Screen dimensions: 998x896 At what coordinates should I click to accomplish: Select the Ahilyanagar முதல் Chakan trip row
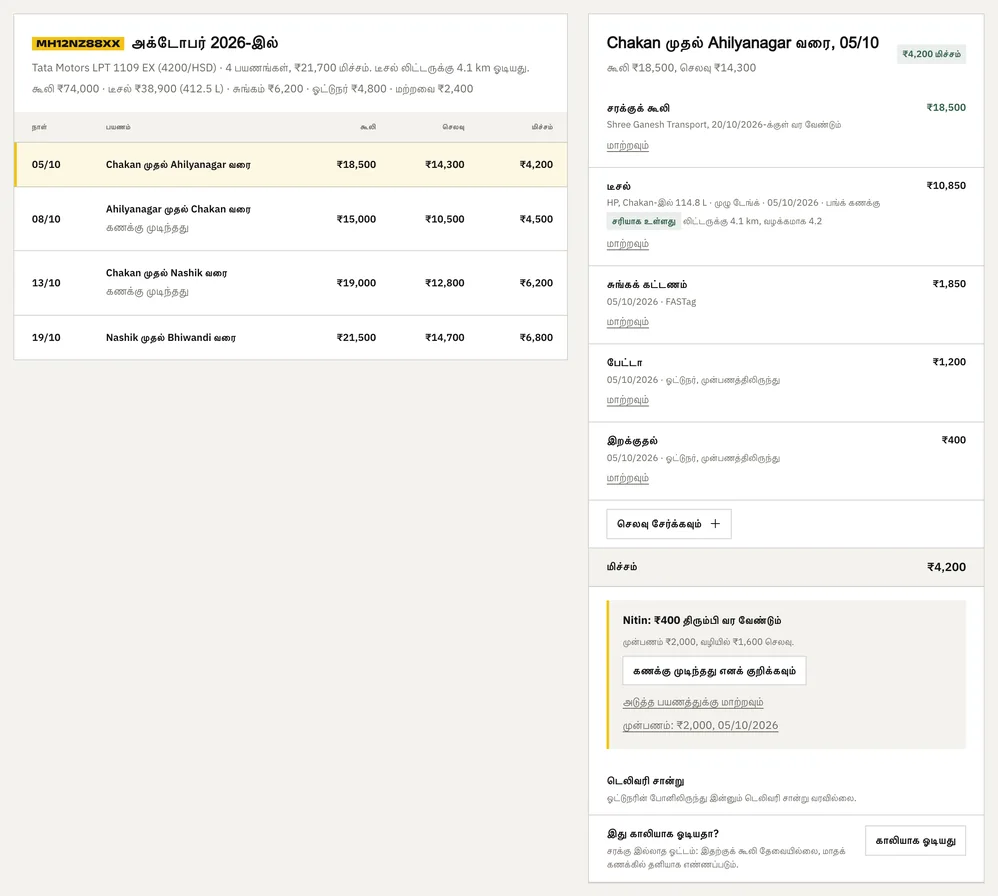tap(291, 219)
